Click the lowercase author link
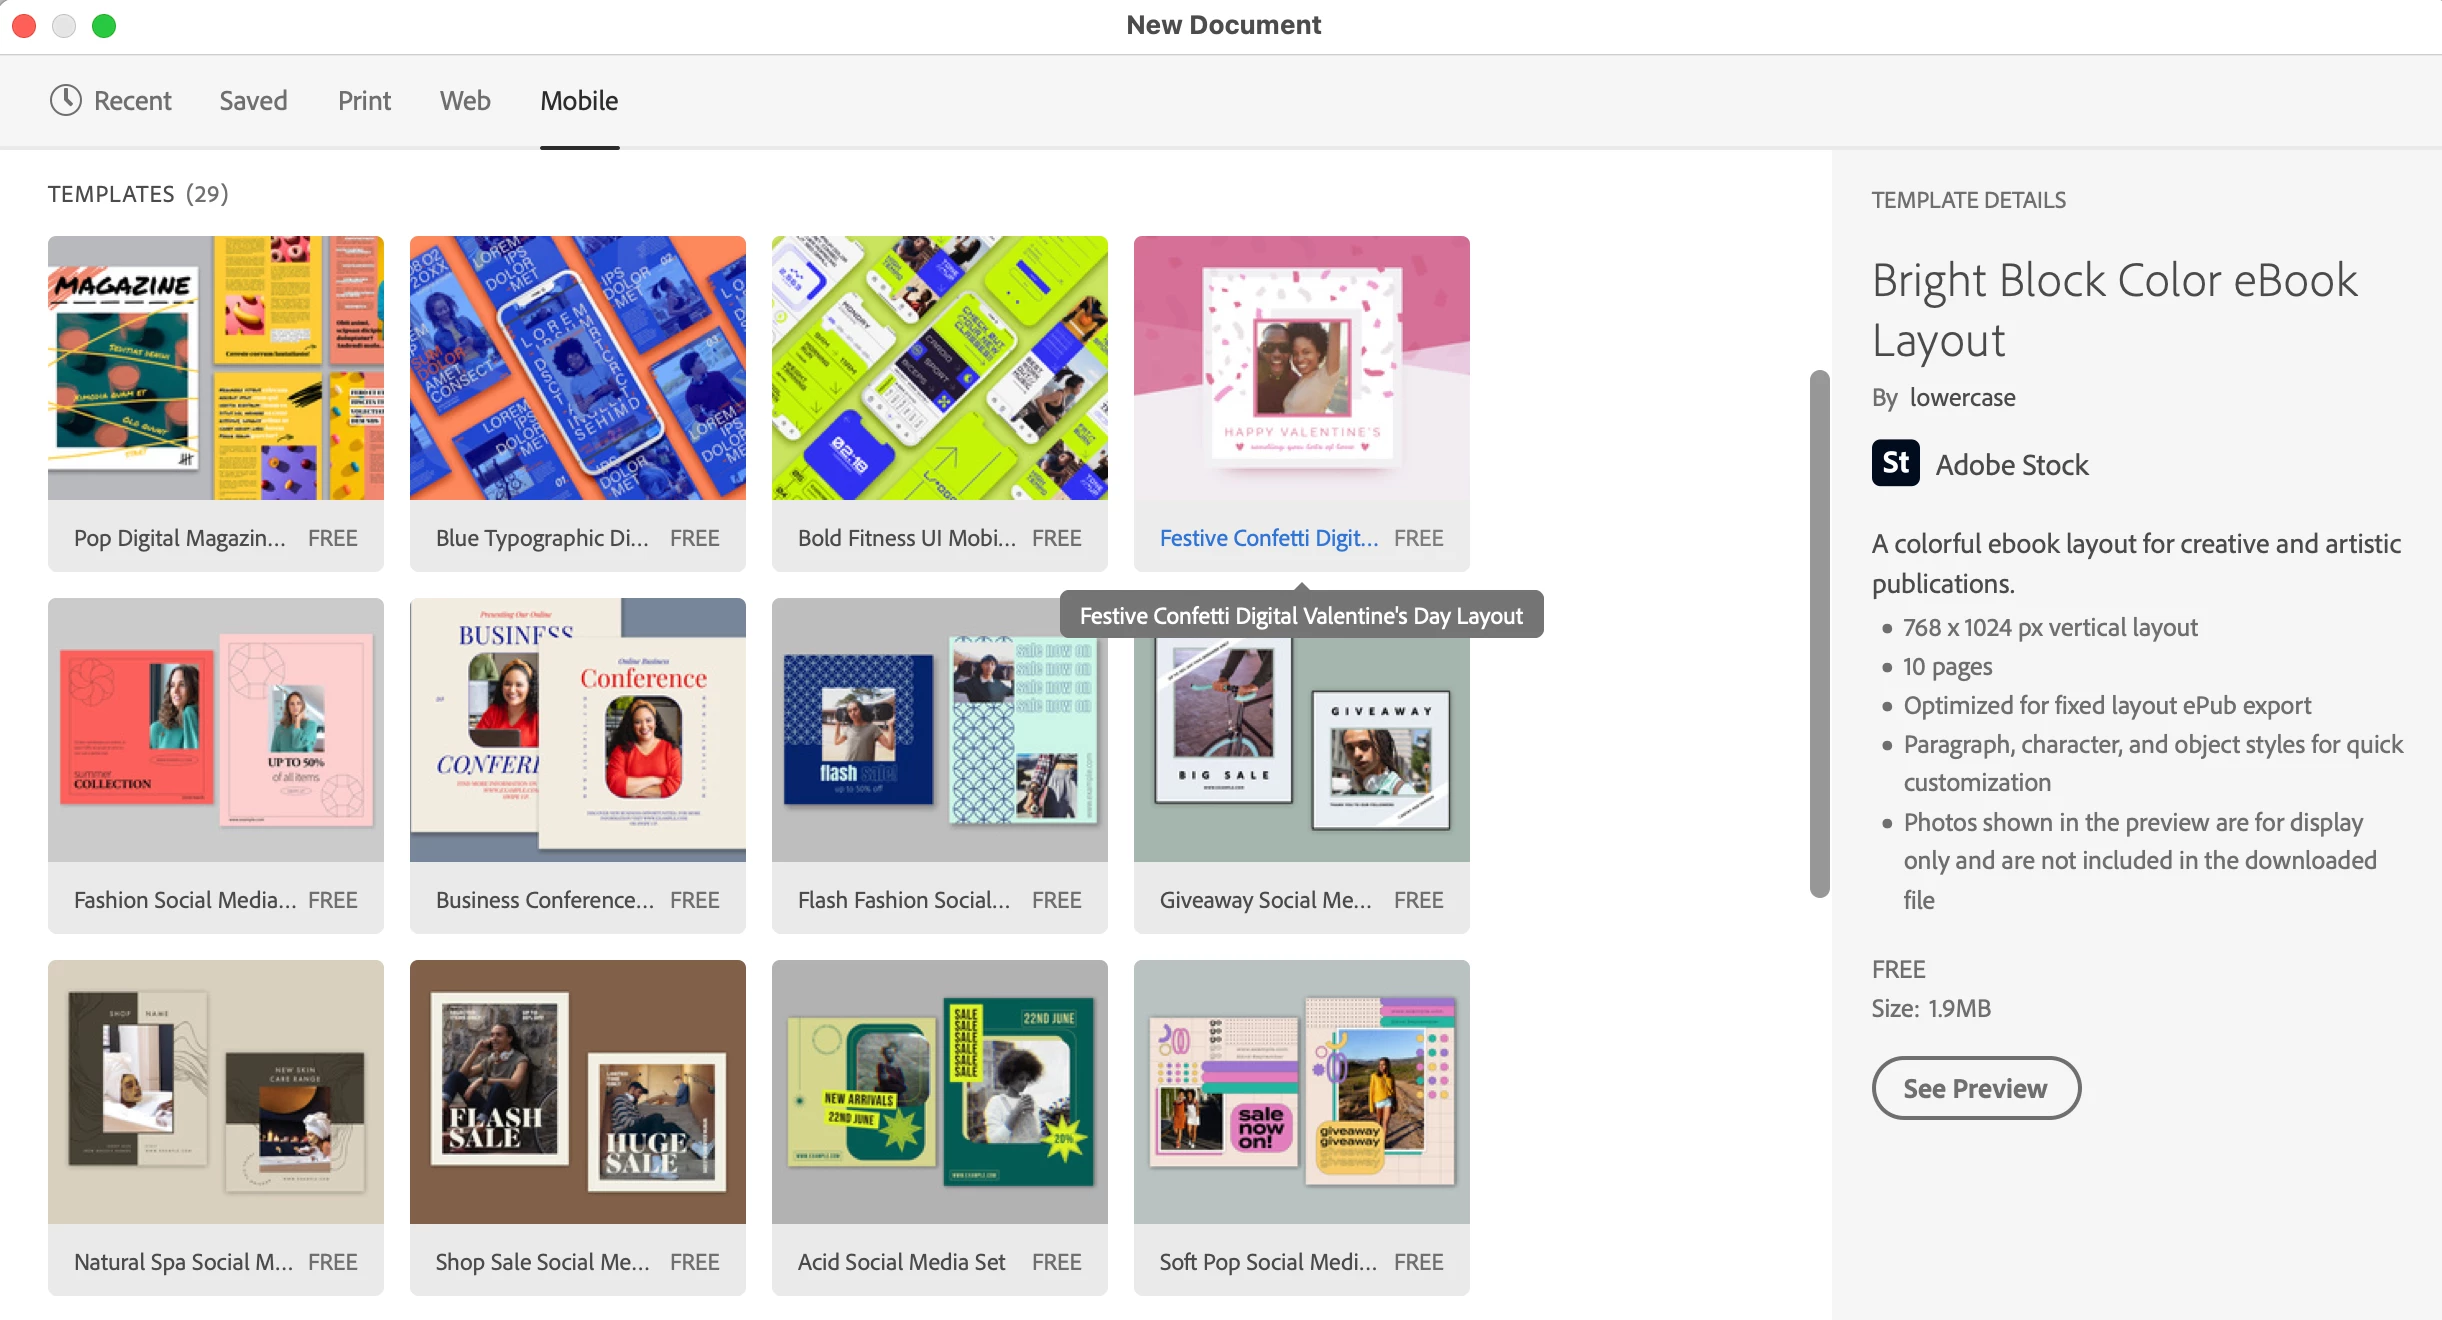Screen dimensions: 2442x1320 tap(1962, 397)
